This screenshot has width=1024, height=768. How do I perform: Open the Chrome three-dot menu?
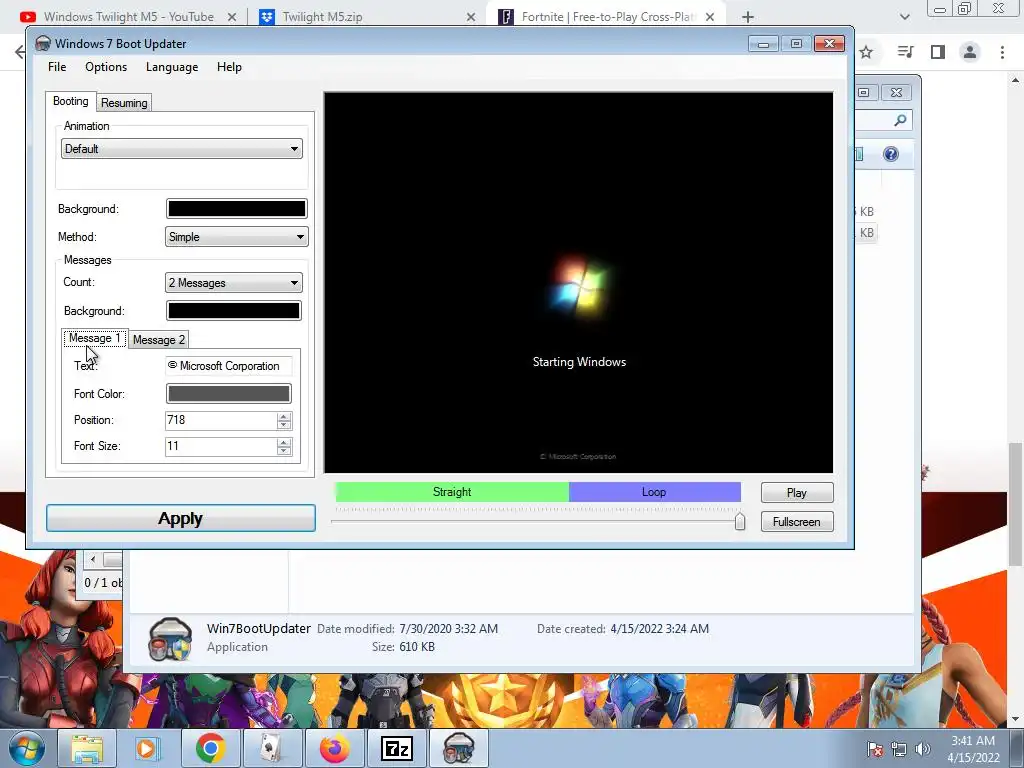(x=1002, y=52)
